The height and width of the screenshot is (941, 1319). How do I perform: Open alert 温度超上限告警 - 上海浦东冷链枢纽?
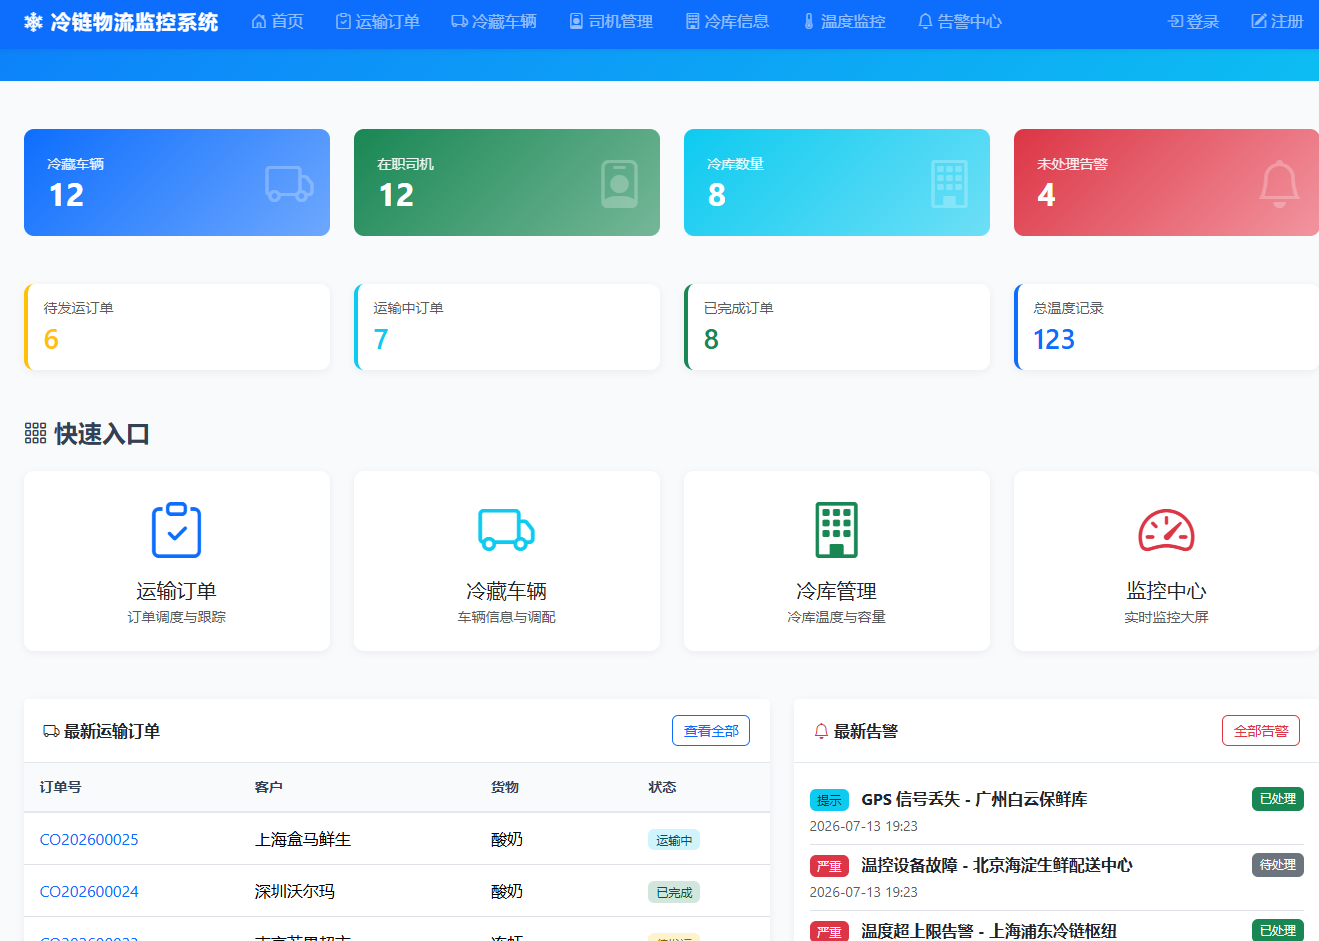989,931
